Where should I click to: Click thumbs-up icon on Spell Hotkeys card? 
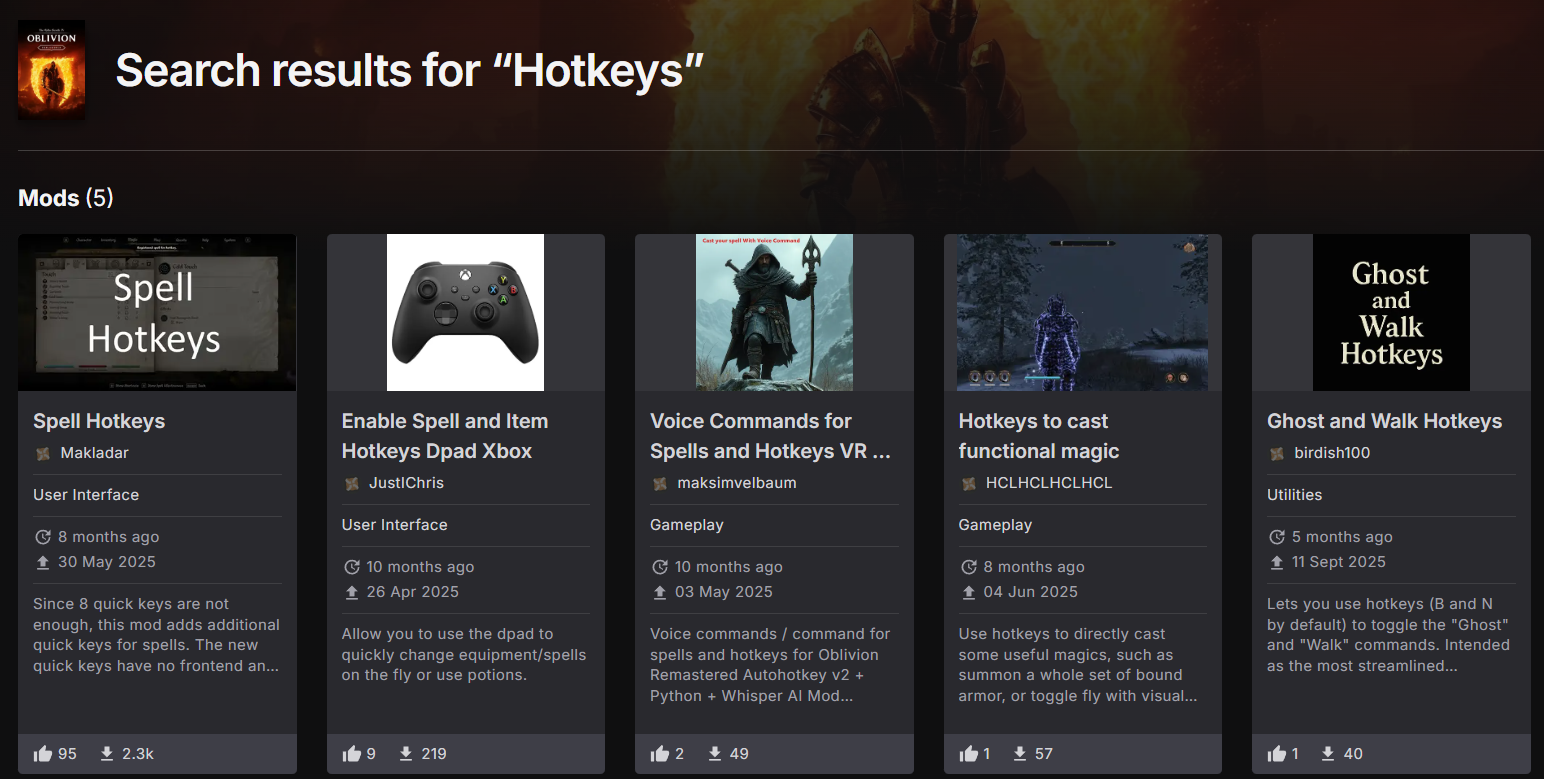[x=43, y=754]
